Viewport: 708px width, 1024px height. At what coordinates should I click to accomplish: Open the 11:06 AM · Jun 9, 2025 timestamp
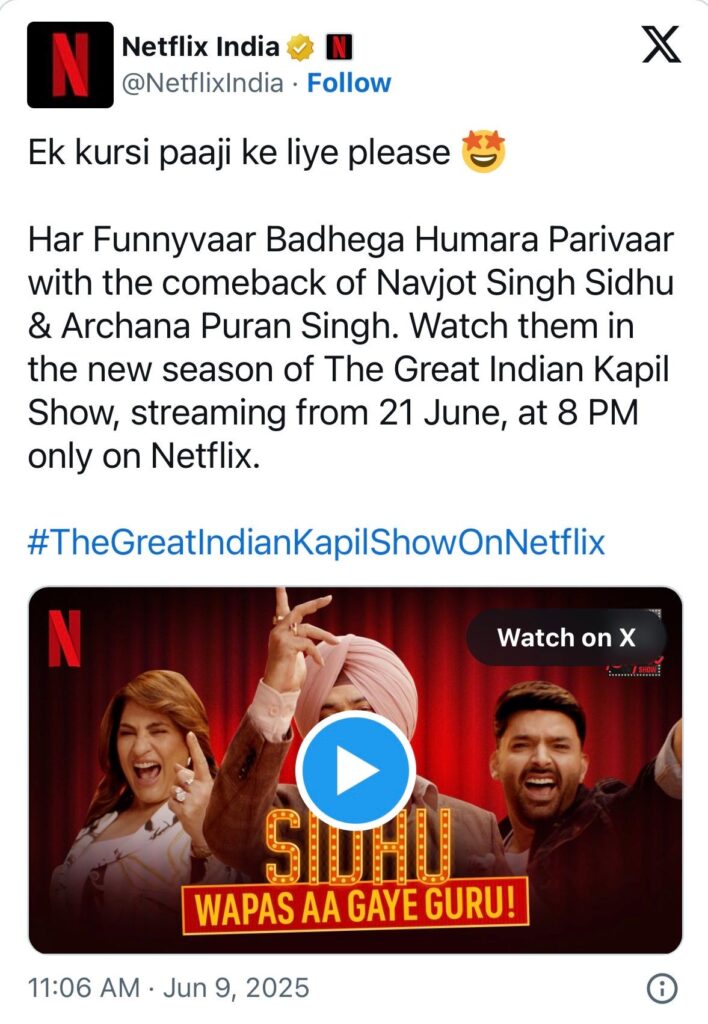click(168, 987)
